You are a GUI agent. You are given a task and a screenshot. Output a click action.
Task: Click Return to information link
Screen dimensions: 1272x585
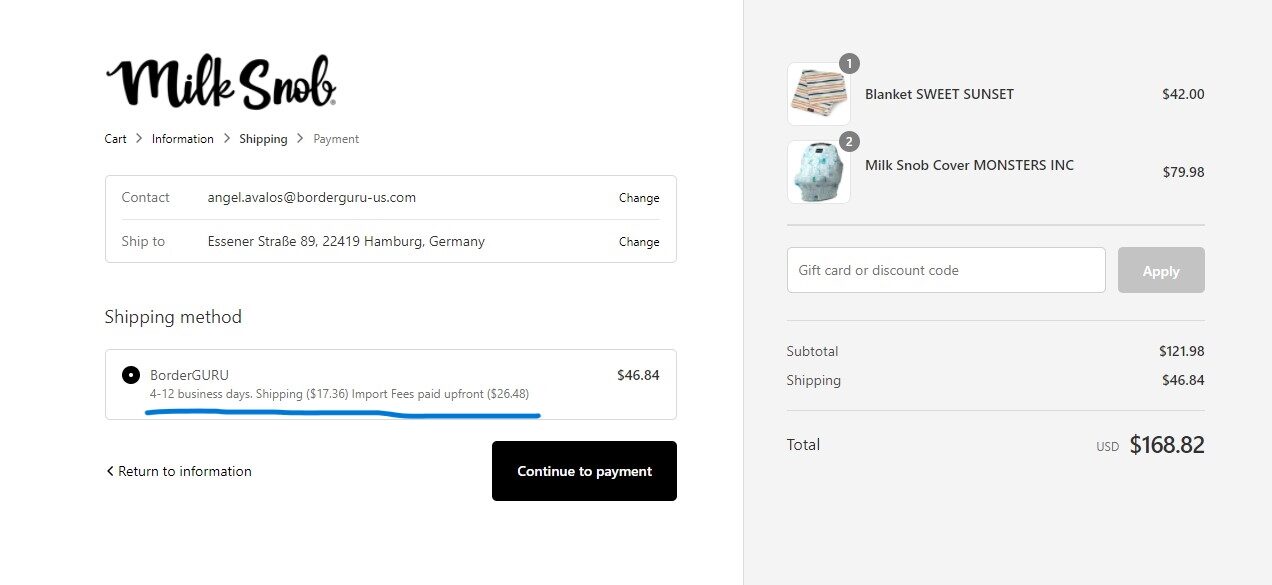pos(184,471)
